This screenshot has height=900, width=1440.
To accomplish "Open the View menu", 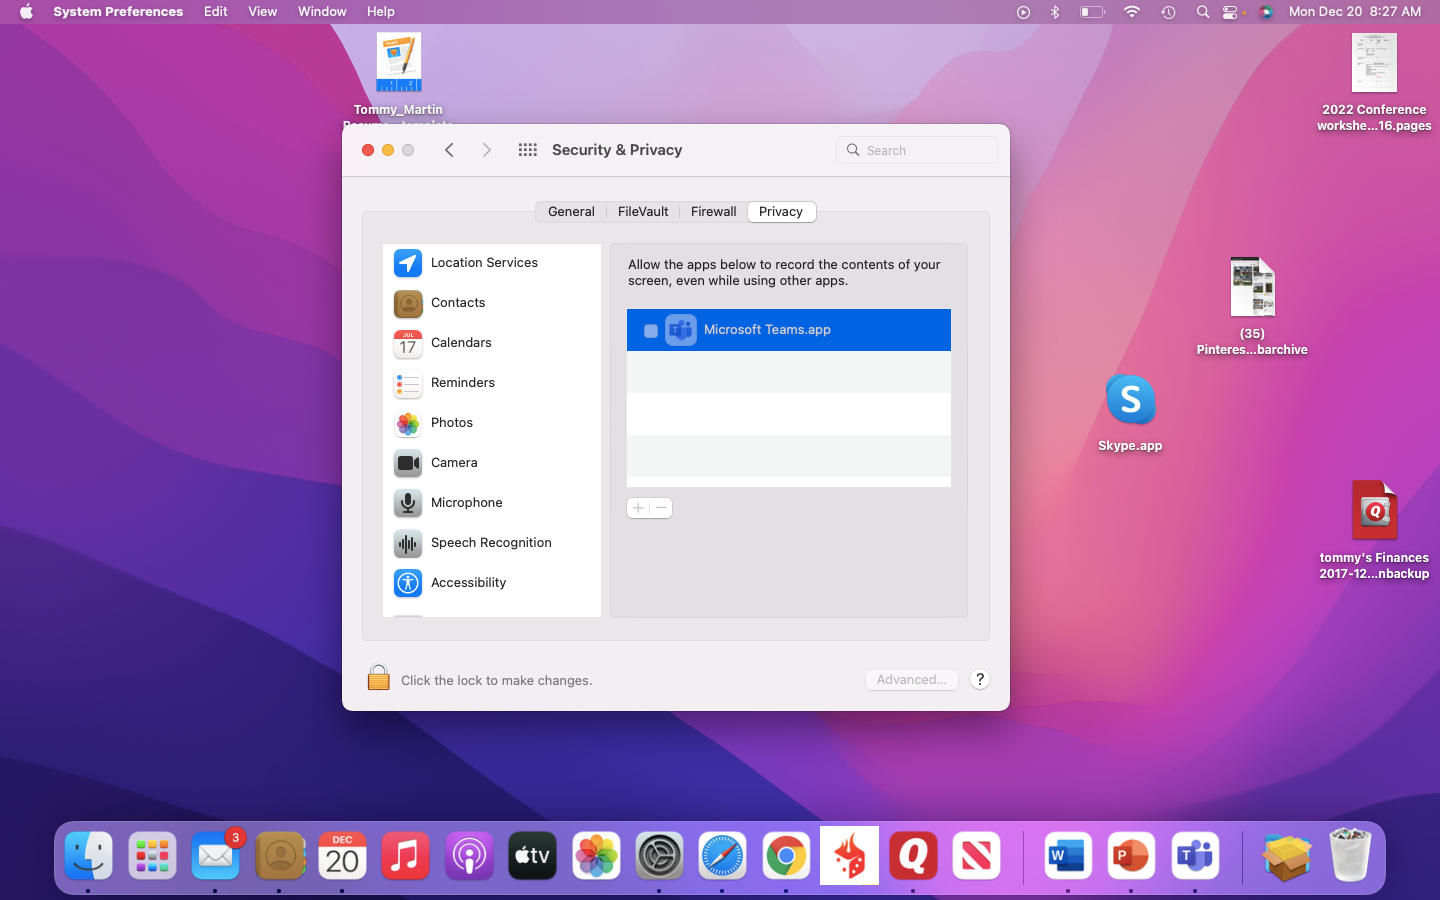I will pyautogui.click(x=263, y=12).
